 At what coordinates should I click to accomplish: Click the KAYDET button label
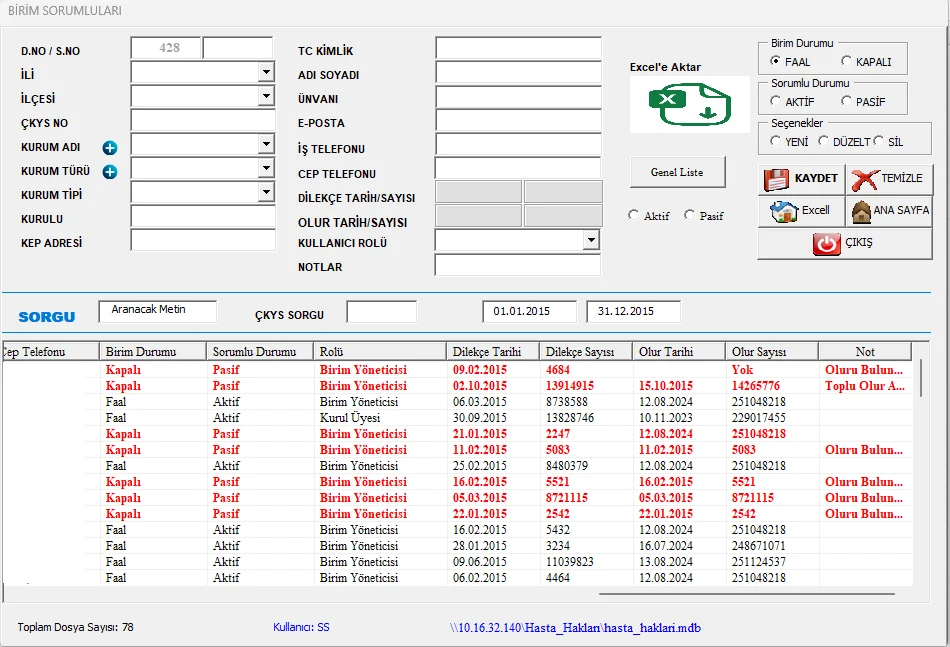[815, 178]
